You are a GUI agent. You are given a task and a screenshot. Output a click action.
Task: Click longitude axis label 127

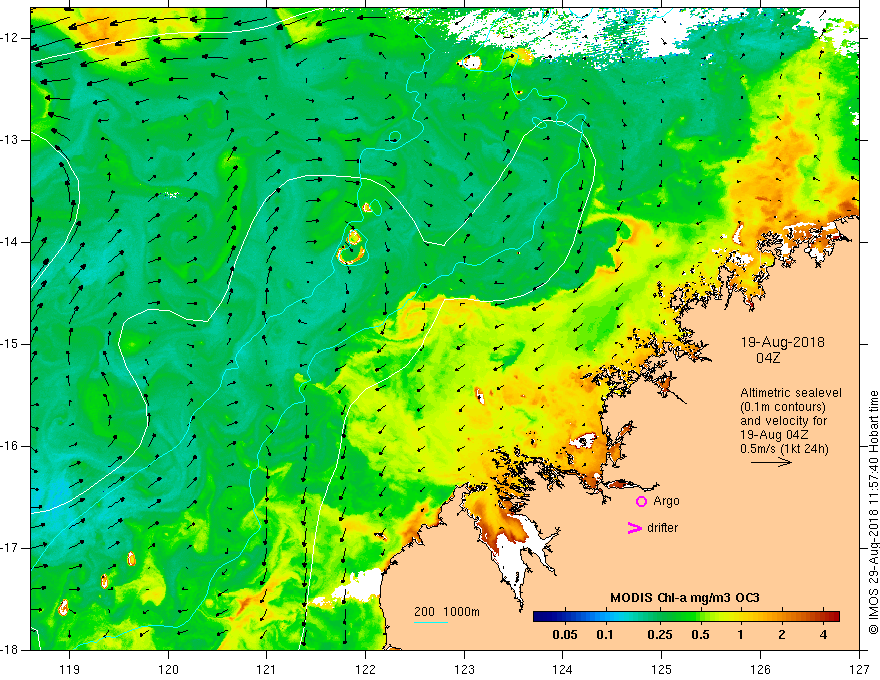tap(859, 669)
